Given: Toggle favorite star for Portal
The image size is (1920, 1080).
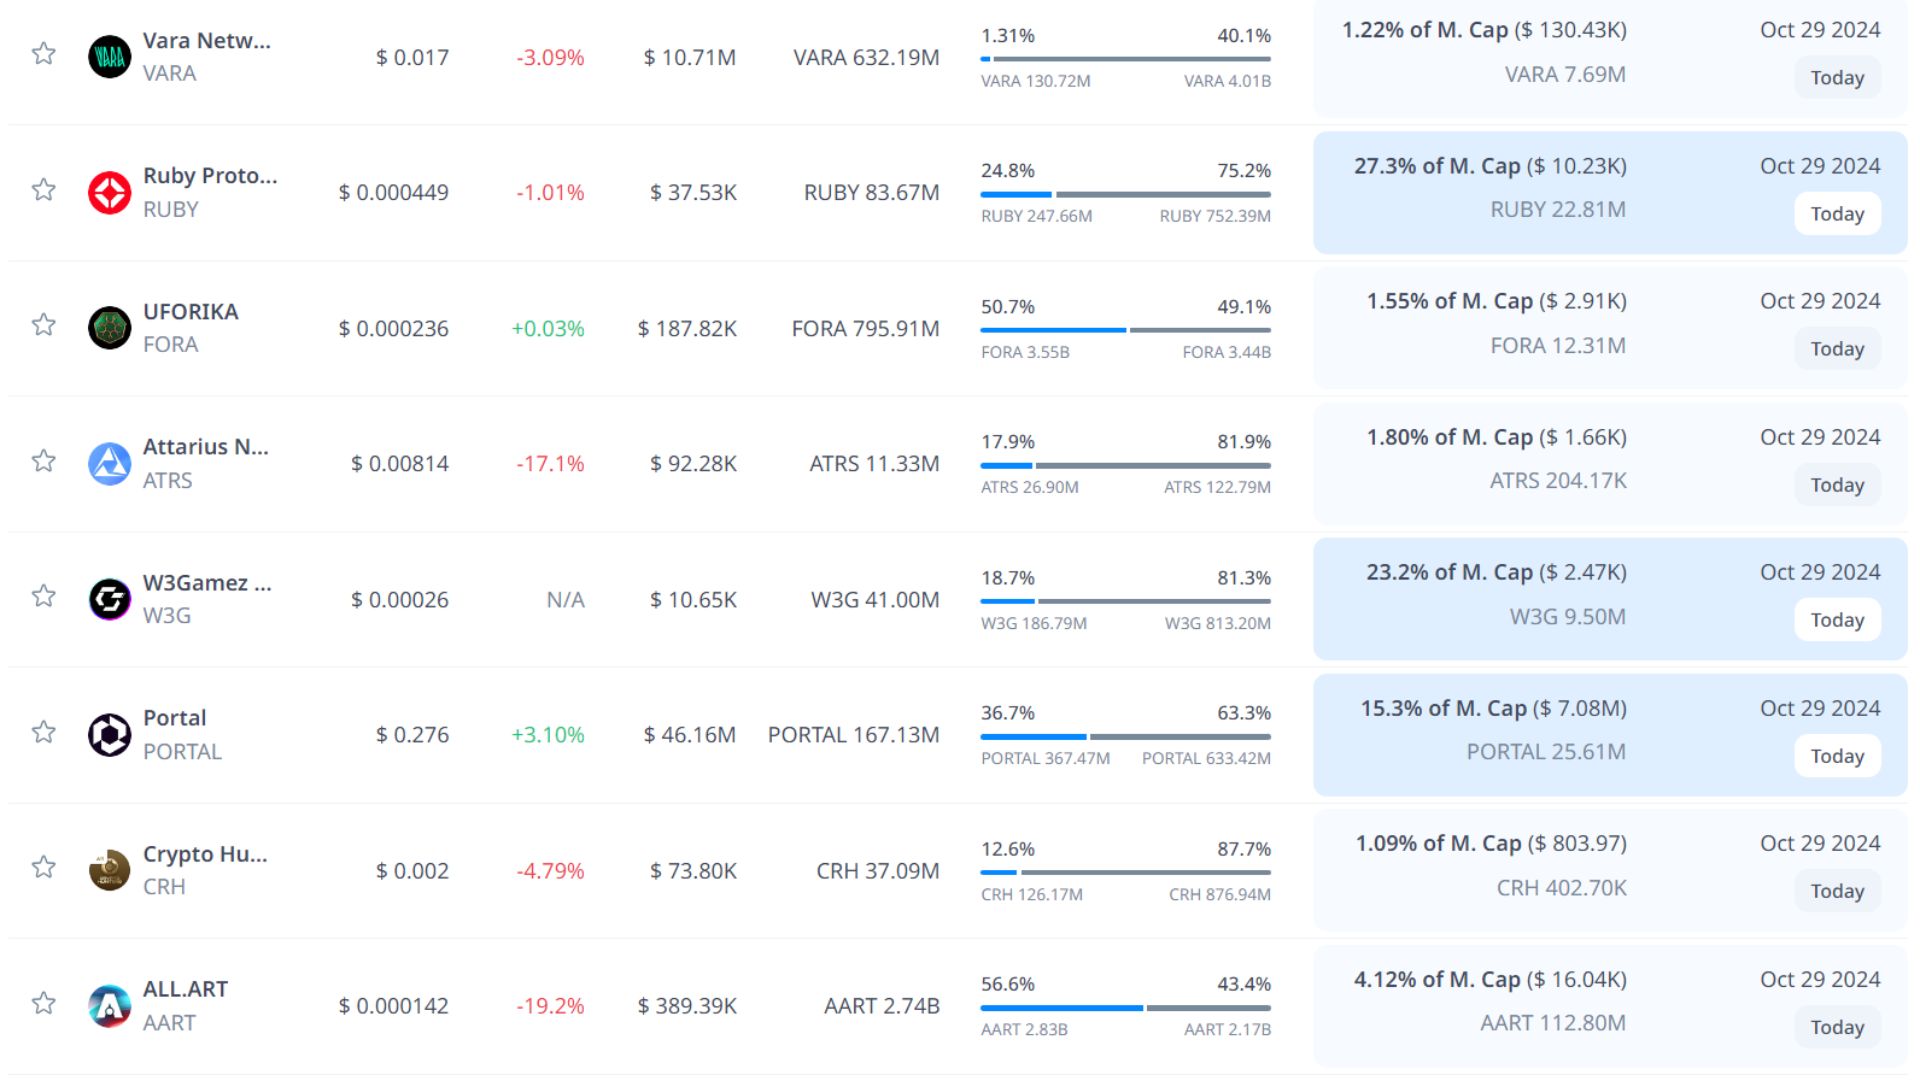Looking at the screenshot, I should click(43, 732).
